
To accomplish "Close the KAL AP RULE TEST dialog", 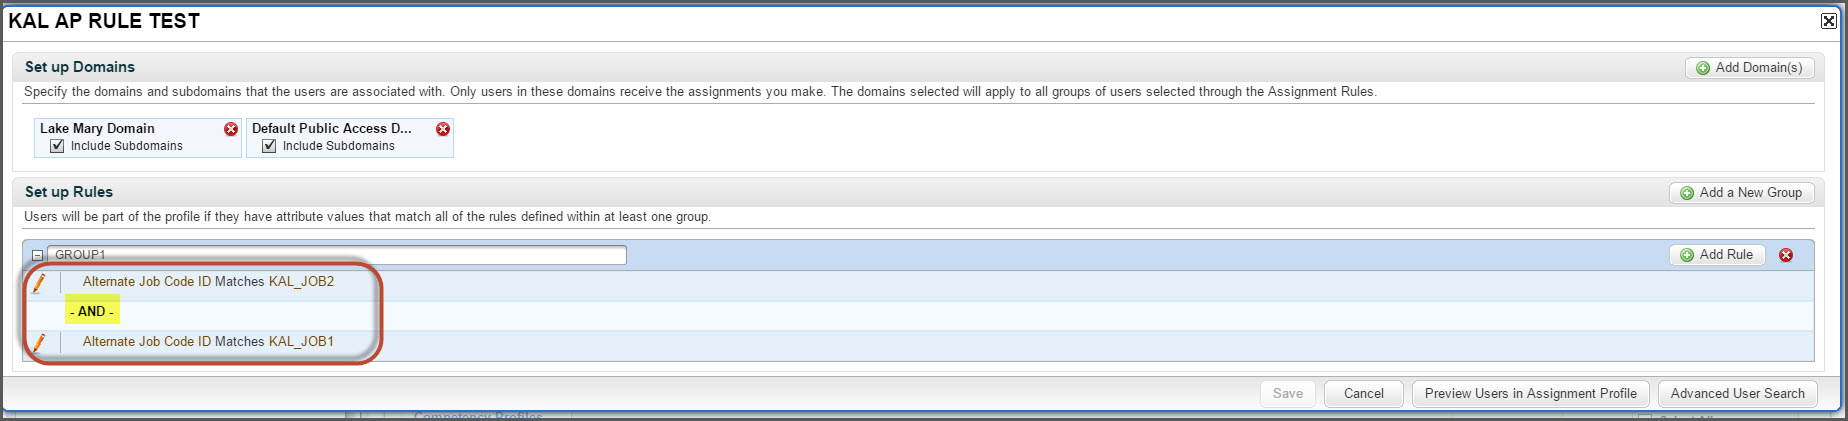I will [x=1829, y=21].
